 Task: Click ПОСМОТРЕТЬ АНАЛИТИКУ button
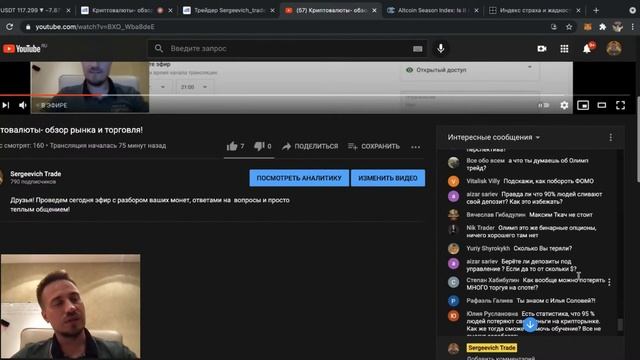299,178
